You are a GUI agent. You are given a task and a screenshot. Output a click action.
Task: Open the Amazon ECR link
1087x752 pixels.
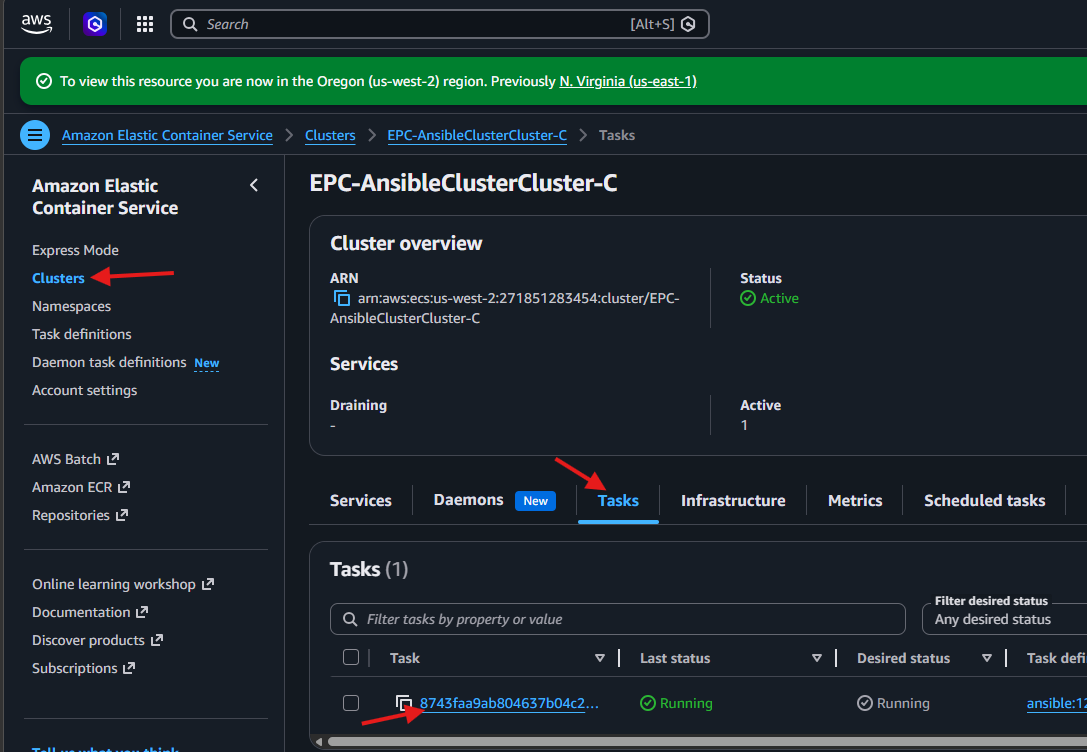click(x=71, y=487)
